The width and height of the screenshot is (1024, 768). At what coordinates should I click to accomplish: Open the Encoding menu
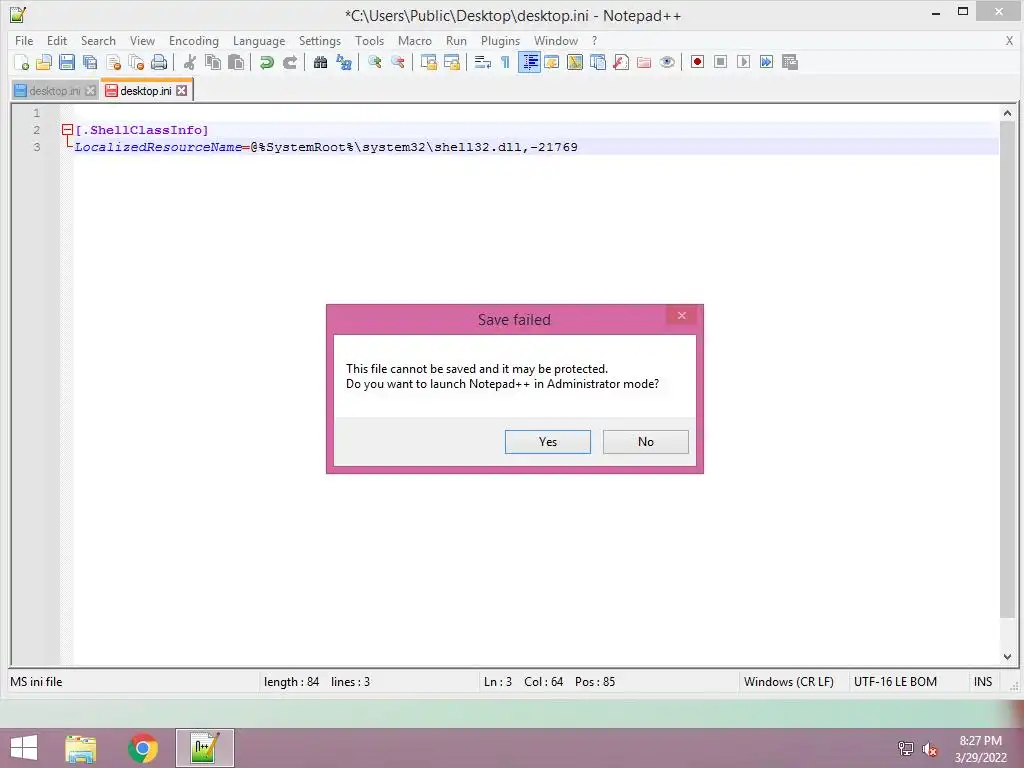click(193, 40)
